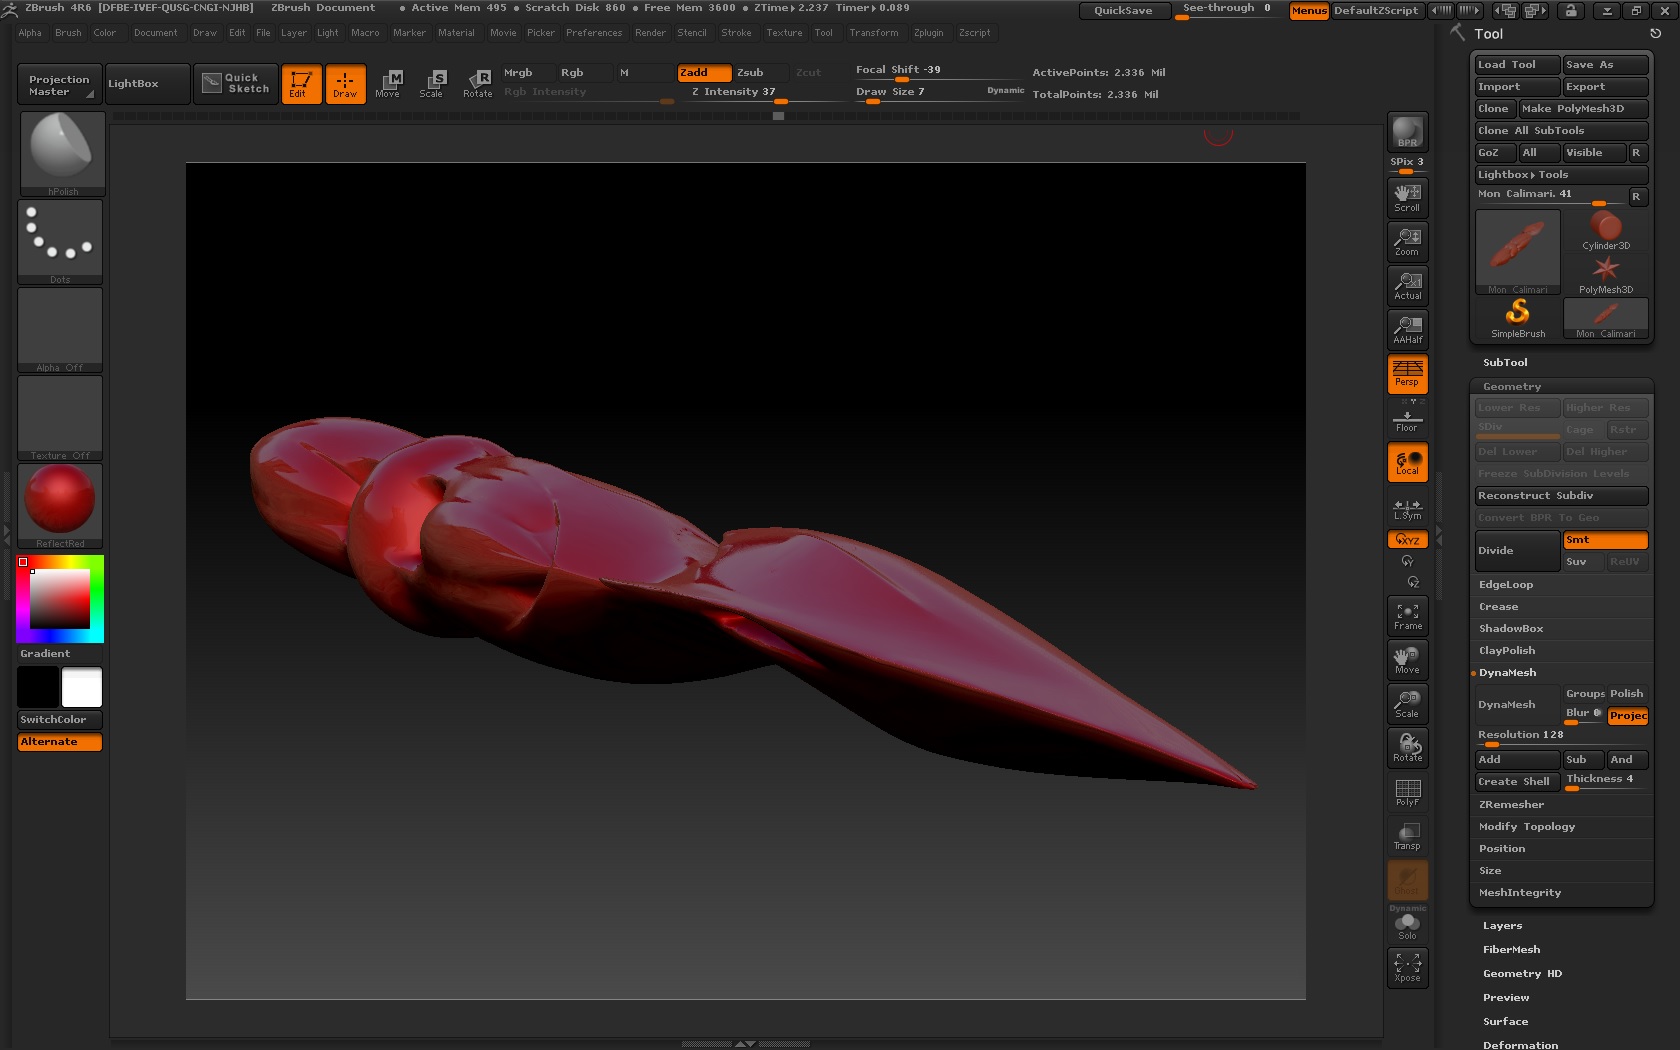Viewport: 1680px width, 1050px height.
Task: Toggle Persp perspective mode
Action: click(x=1407, y=374)
